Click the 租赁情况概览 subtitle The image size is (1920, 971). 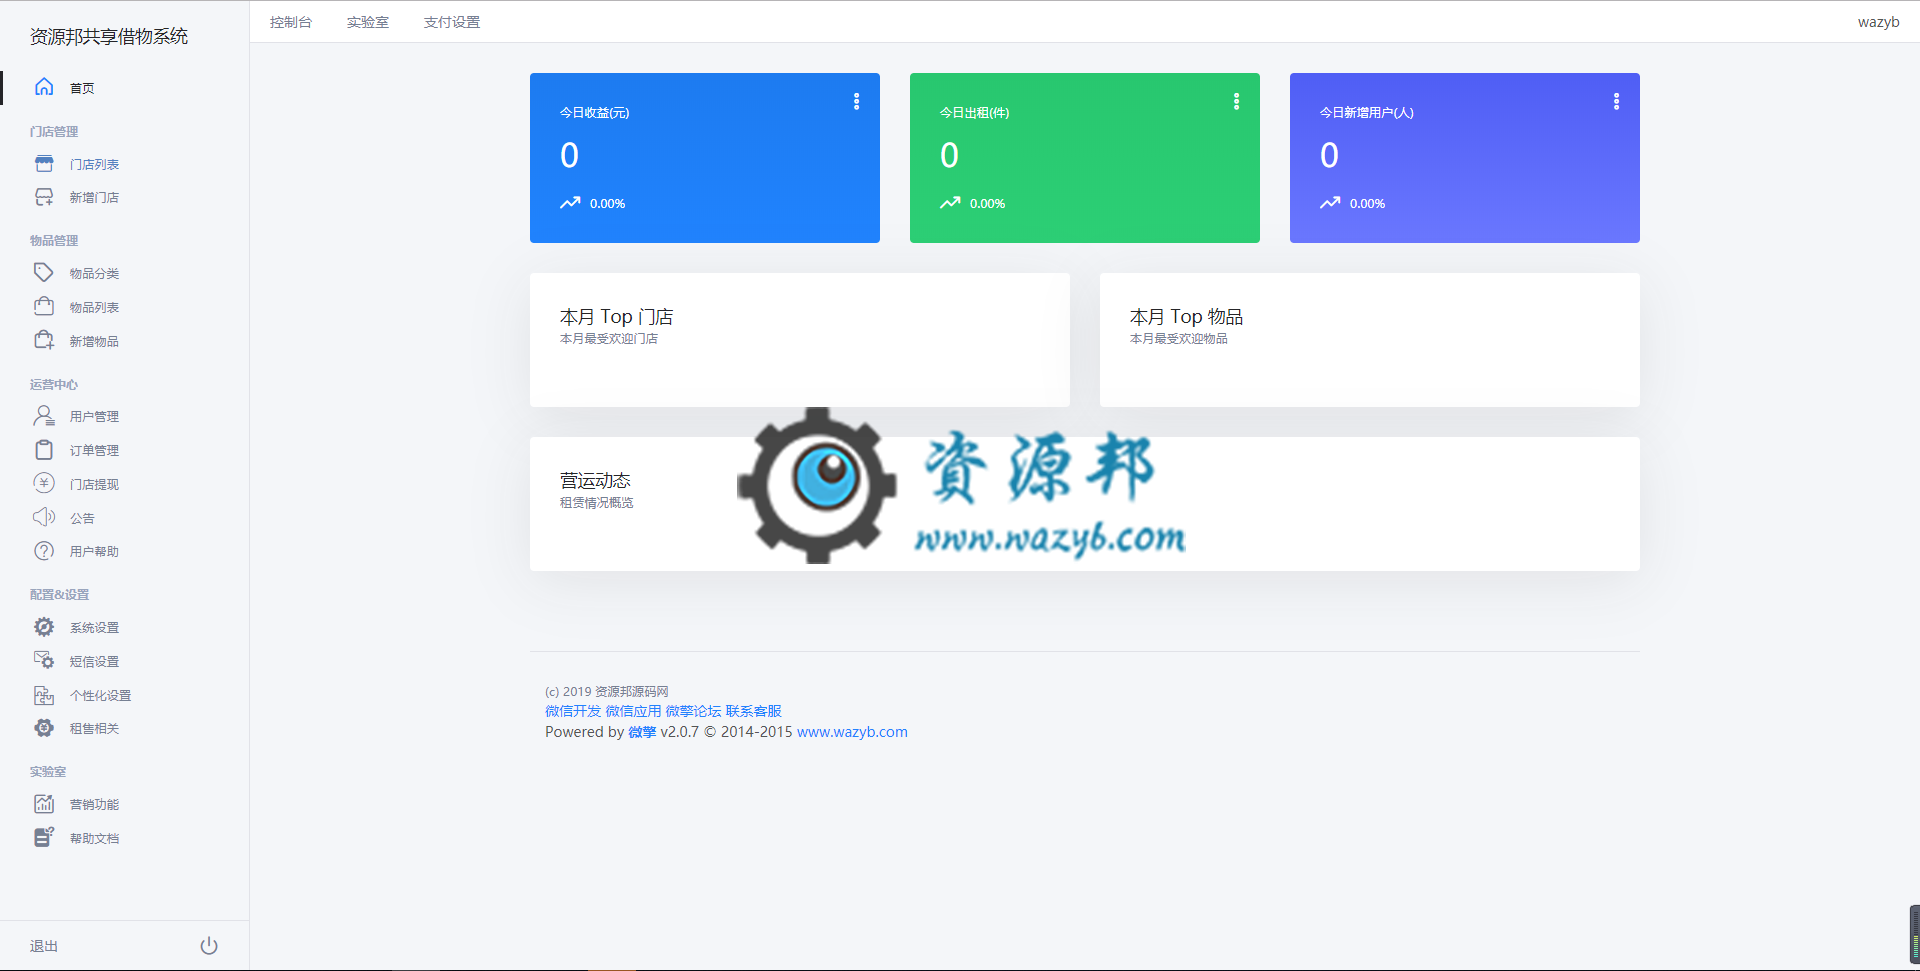coord(597,503)
